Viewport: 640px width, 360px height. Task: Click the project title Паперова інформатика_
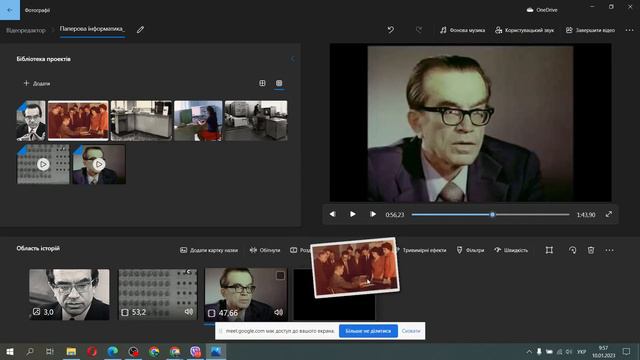pos(92,29)
